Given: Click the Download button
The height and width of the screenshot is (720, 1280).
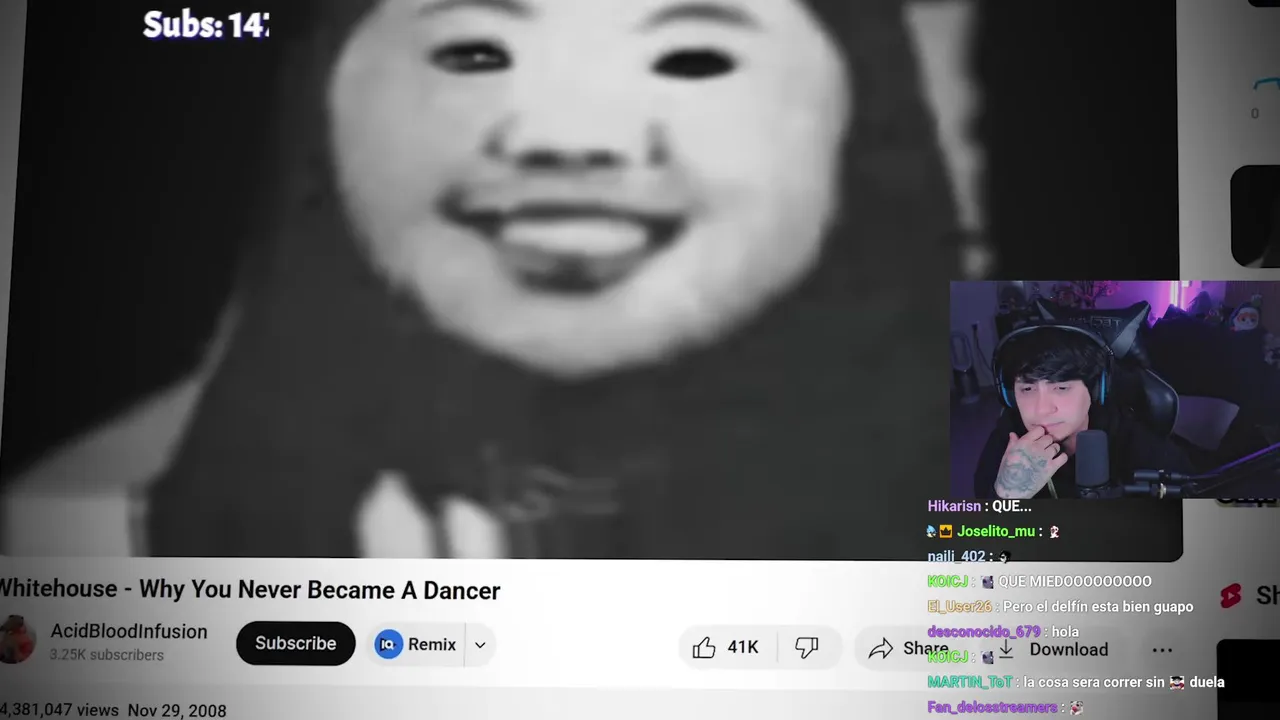Looking at the screenshot, I should 1054,649.
